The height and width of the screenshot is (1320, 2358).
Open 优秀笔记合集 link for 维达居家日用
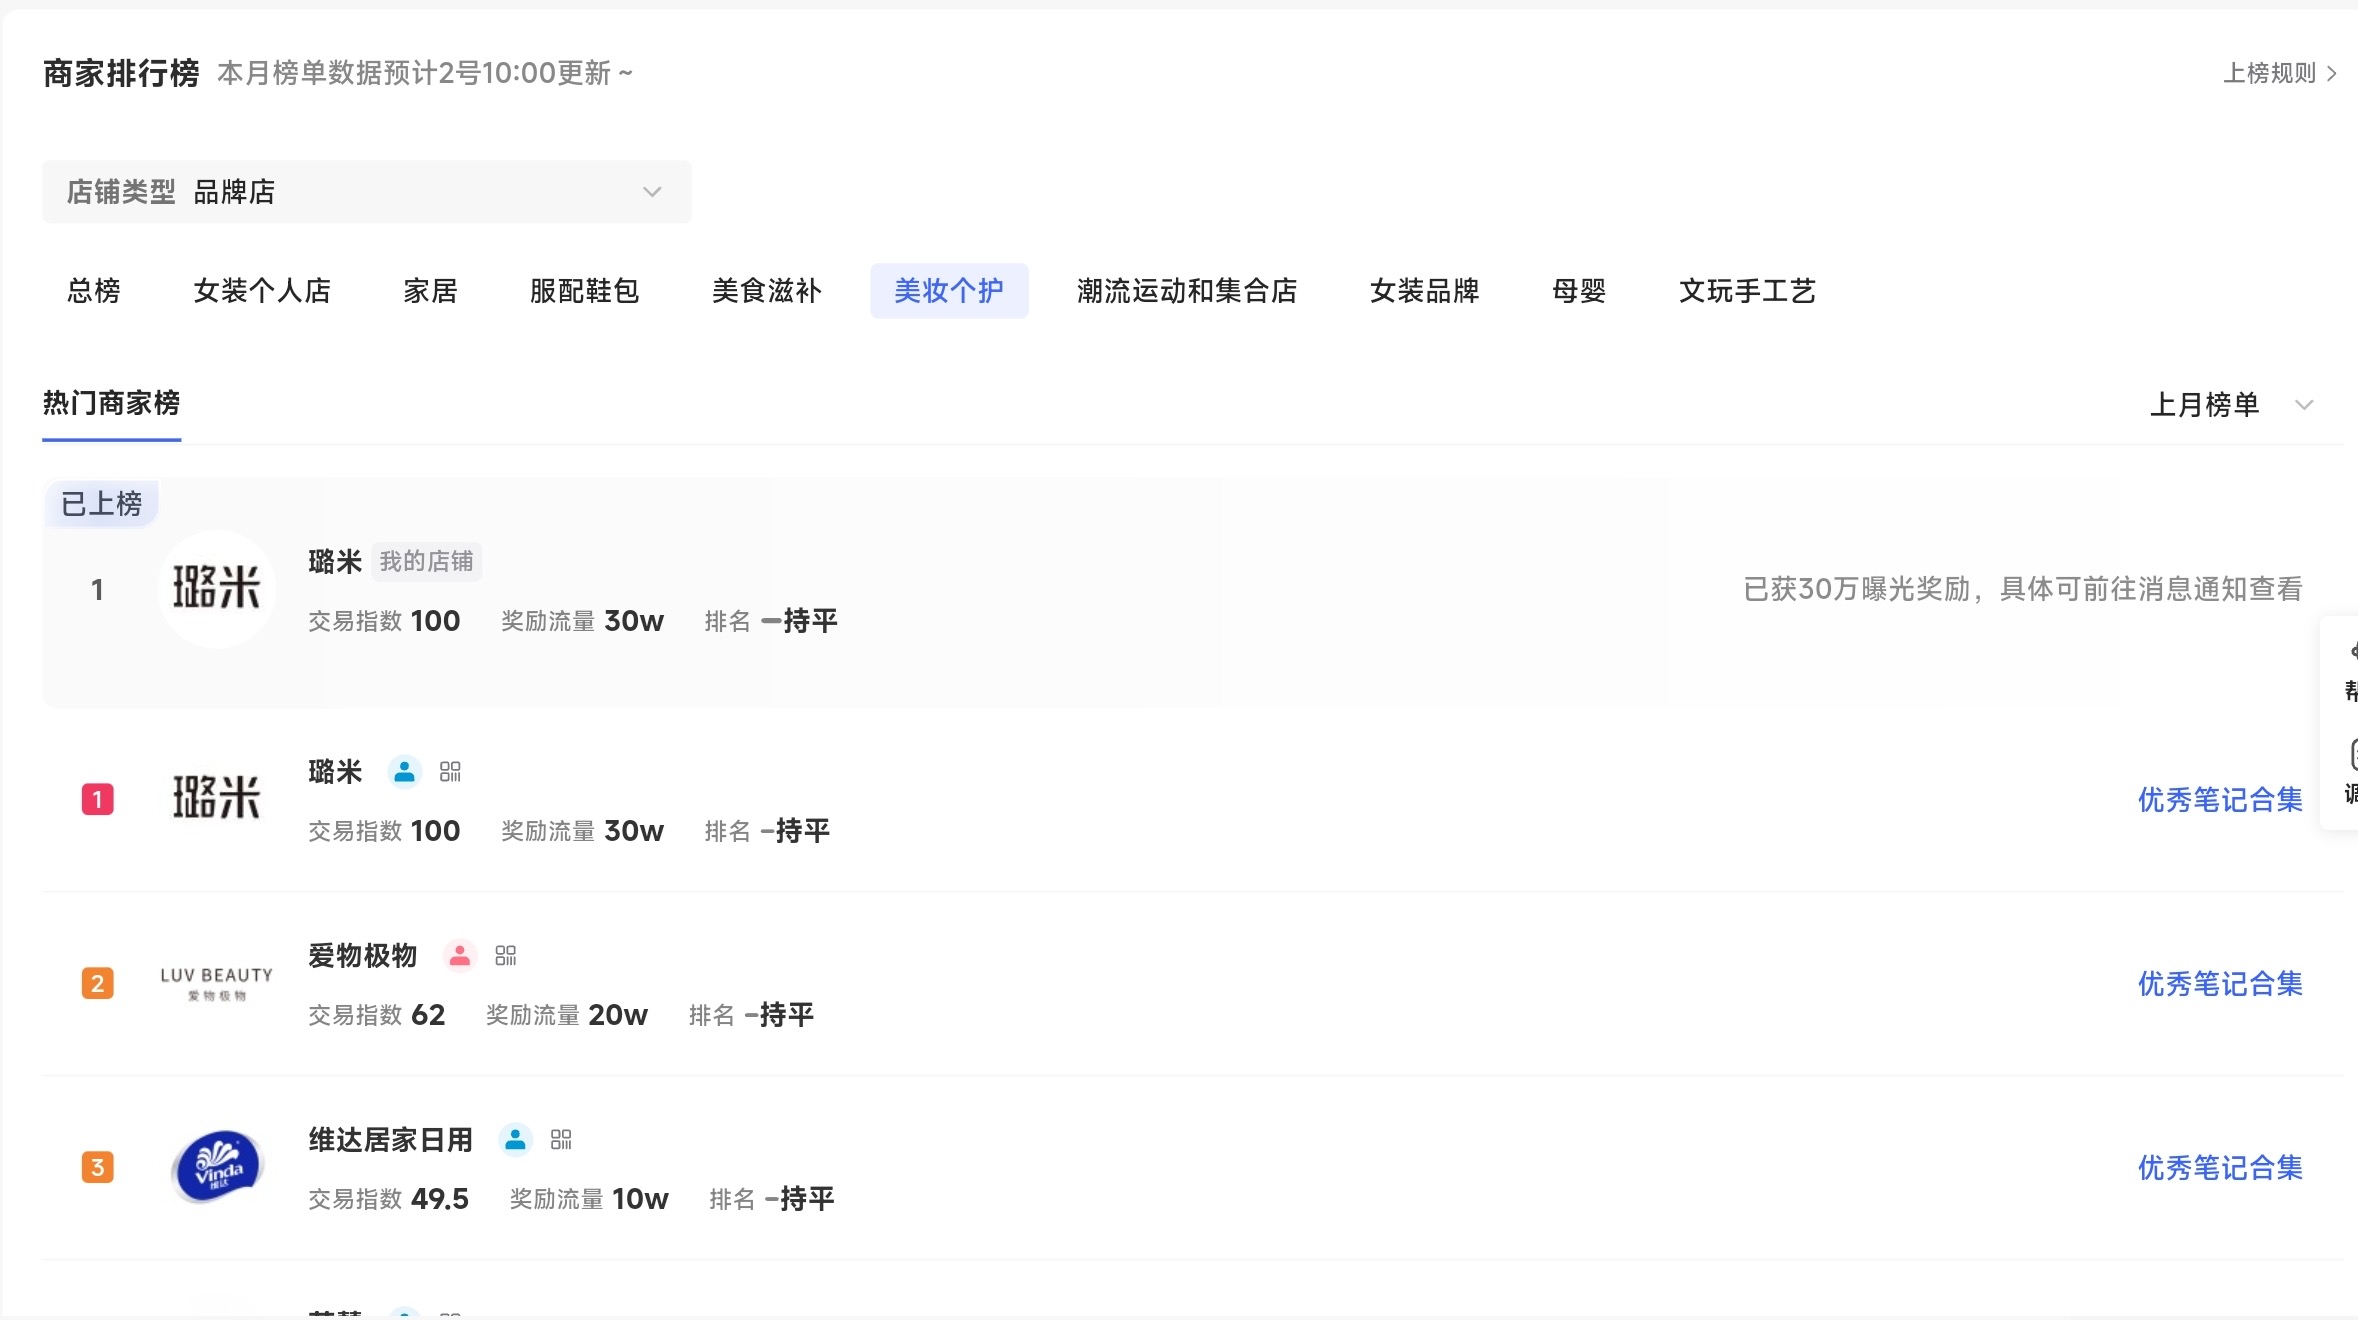[x=2219, y=1168]
